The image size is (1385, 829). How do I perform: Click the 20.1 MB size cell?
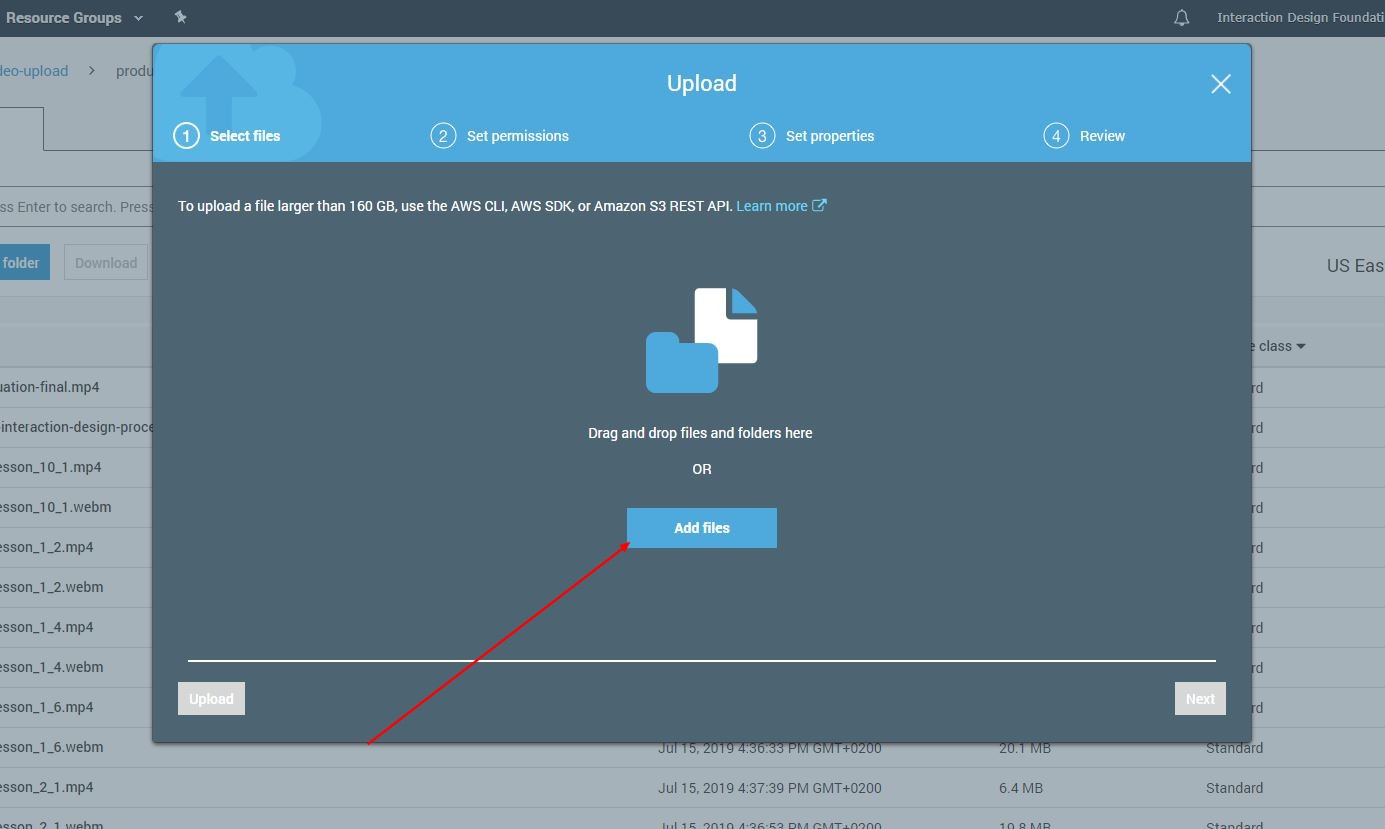click(1024, 748)
